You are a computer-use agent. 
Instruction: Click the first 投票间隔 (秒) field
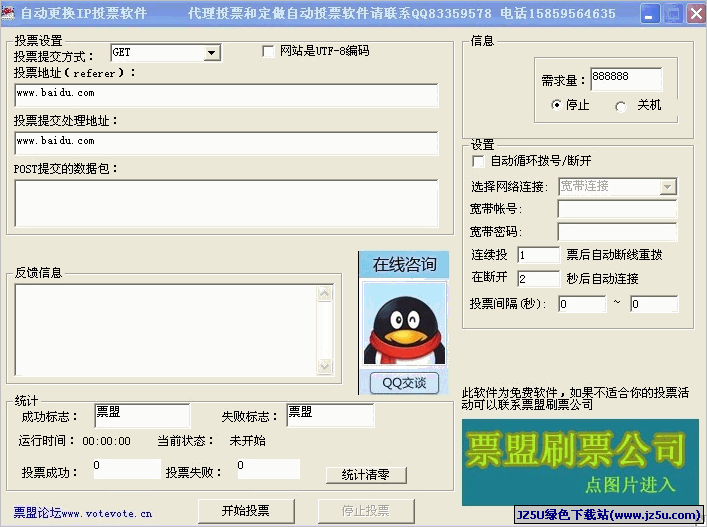(582, 304)
